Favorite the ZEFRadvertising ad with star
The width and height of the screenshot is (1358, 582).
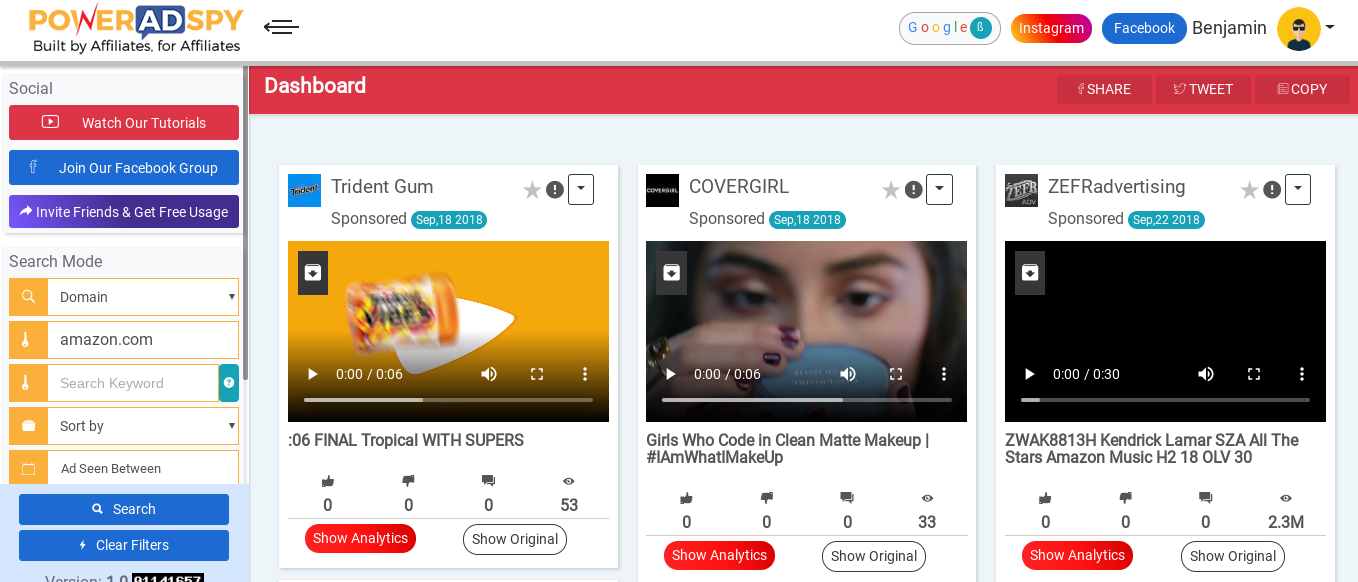coord(1249,190)
